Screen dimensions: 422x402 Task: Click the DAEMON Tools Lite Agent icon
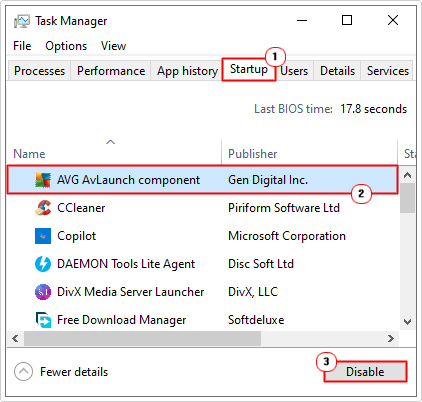coord(43,264)
